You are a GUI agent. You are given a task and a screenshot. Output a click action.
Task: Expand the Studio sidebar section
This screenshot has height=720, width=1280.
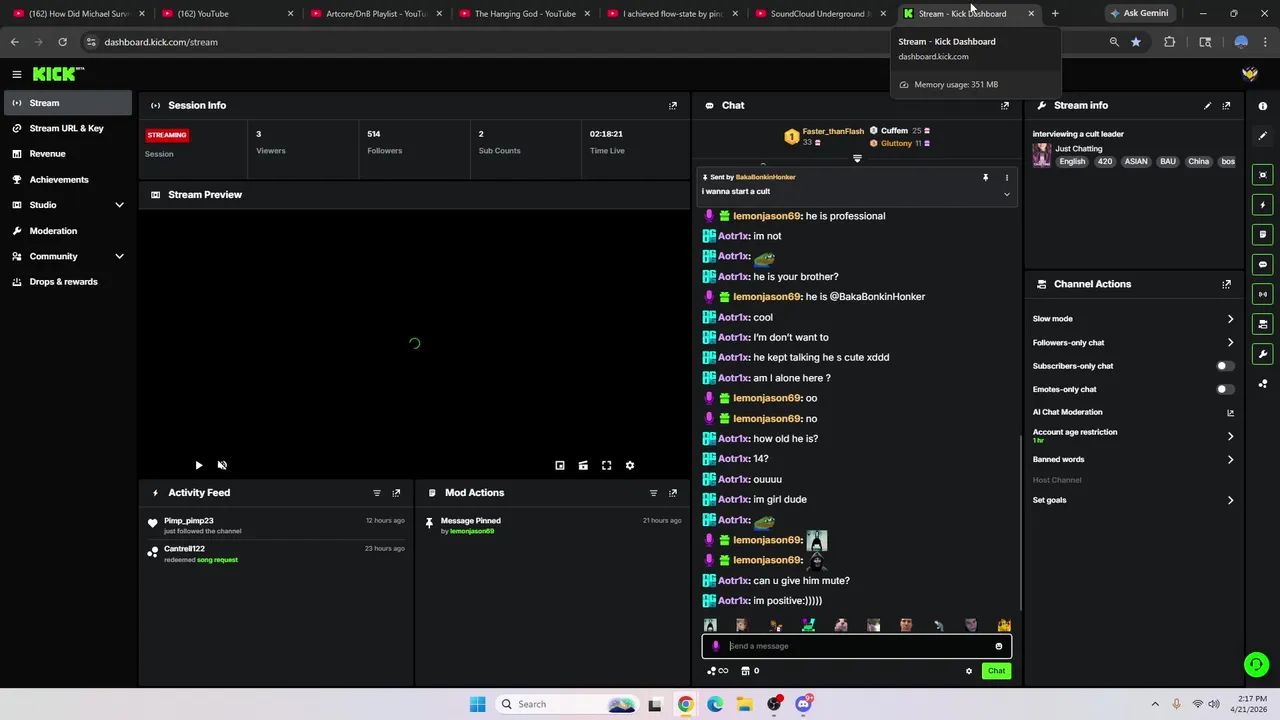119,205
